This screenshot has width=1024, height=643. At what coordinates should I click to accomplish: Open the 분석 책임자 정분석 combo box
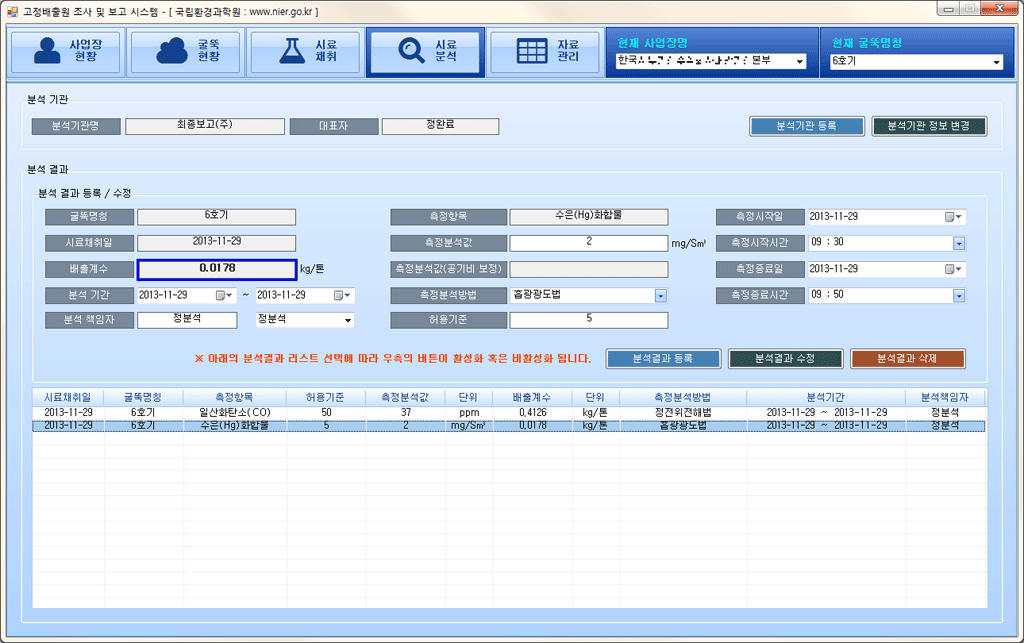[347, 320]
